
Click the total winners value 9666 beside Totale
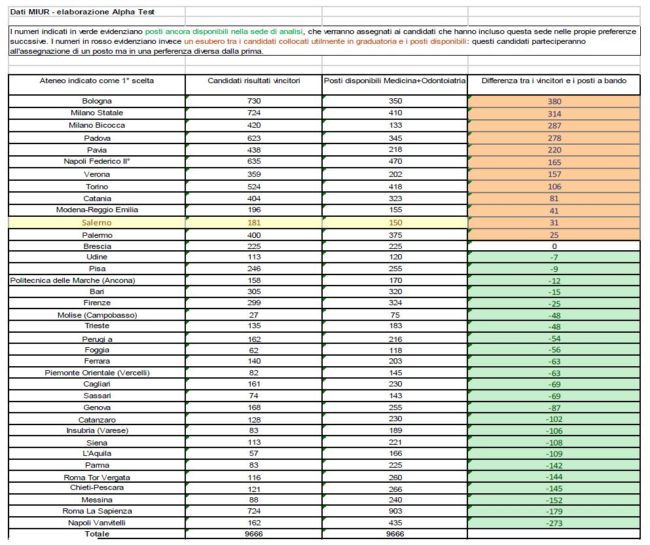(254, 534)
